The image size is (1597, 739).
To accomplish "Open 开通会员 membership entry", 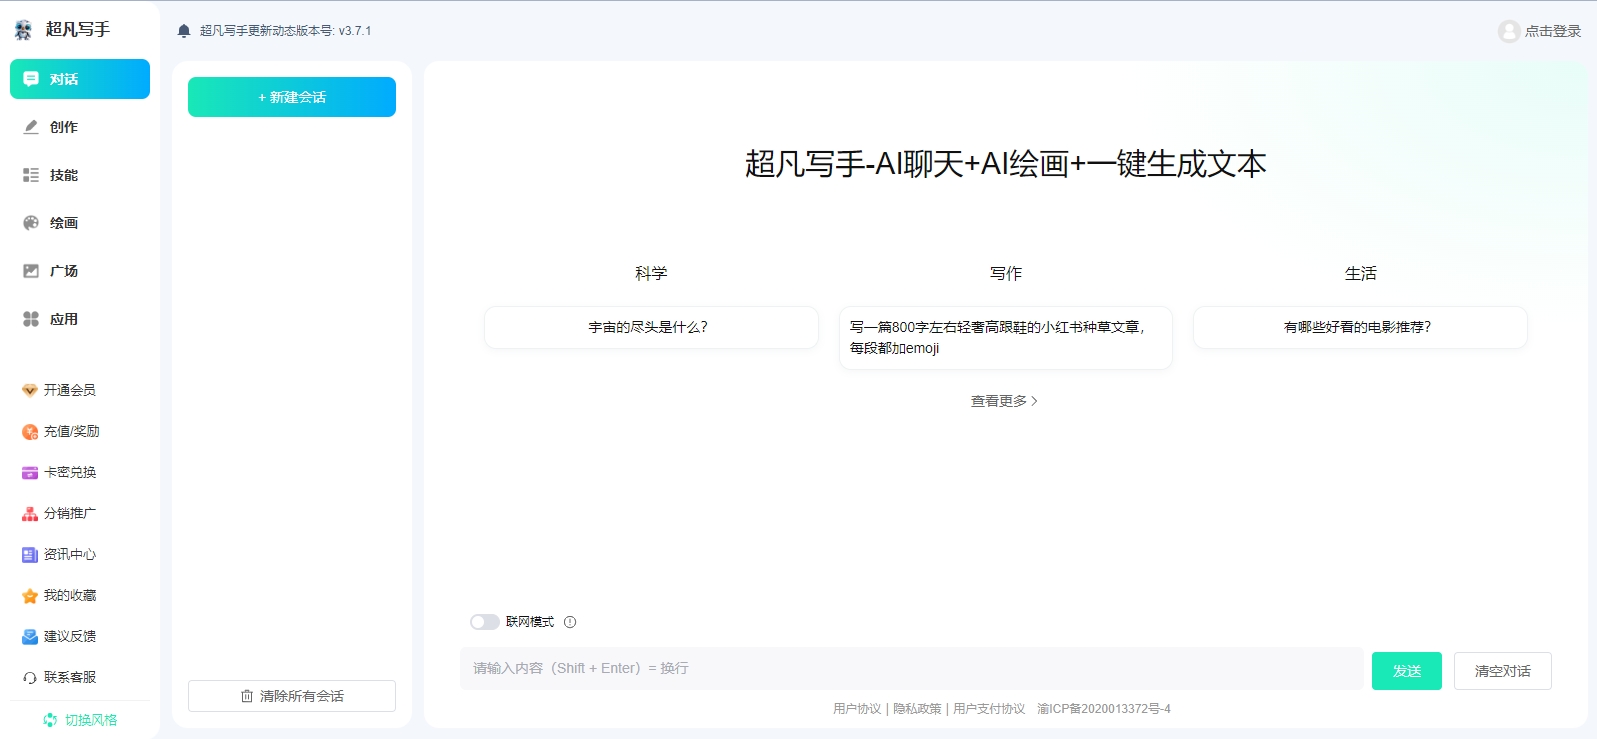I will click(x=70, y=390).
